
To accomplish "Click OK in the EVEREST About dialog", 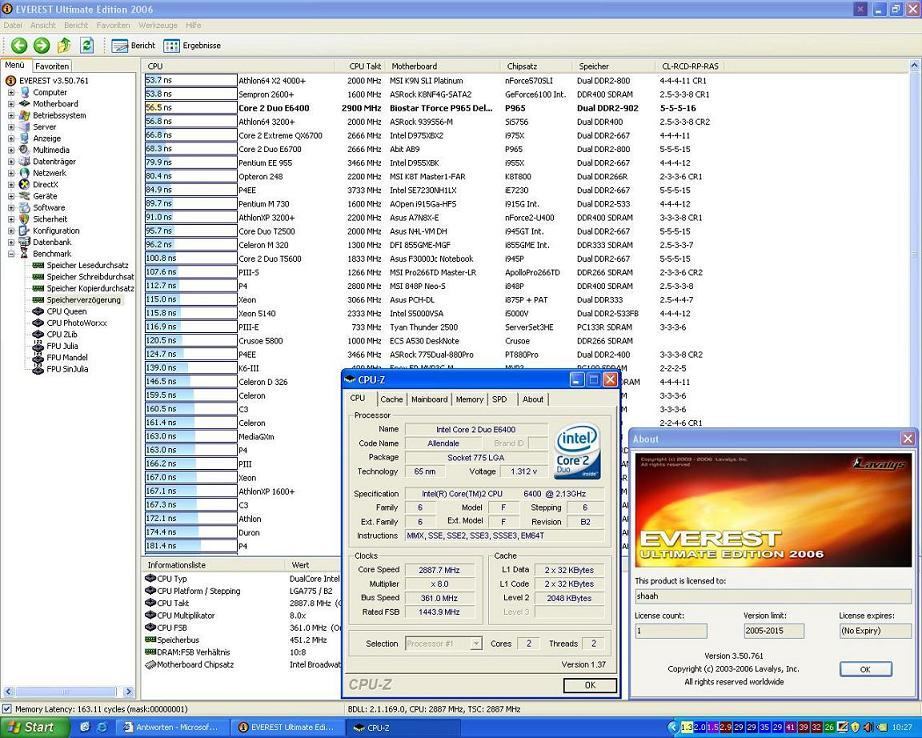I will coord(866,669).
